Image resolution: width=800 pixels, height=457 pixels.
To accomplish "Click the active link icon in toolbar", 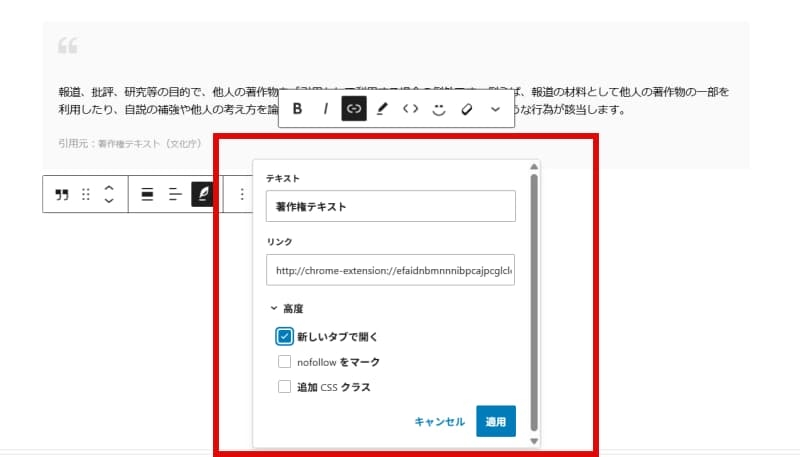I will coord(354,109).
